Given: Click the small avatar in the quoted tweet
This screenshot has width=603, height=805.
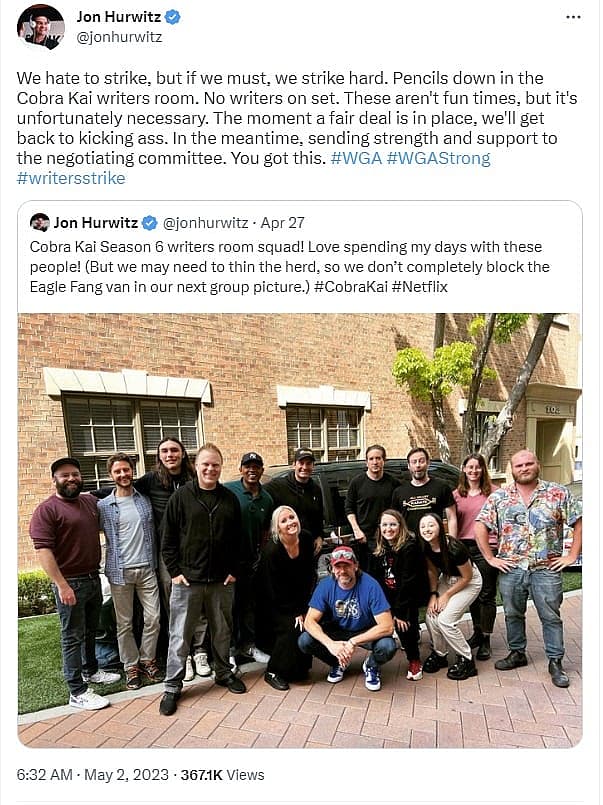Looking at the screenshot, I should click(x=40, y=222).
